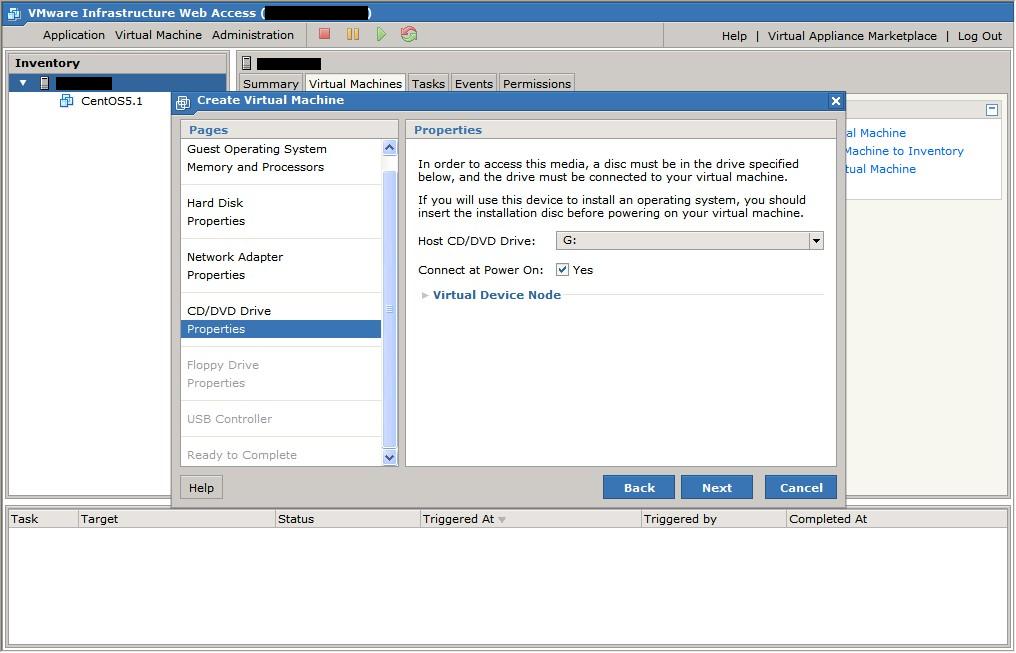Click the Back button
1016x653 pixels.
click(638, 487)
